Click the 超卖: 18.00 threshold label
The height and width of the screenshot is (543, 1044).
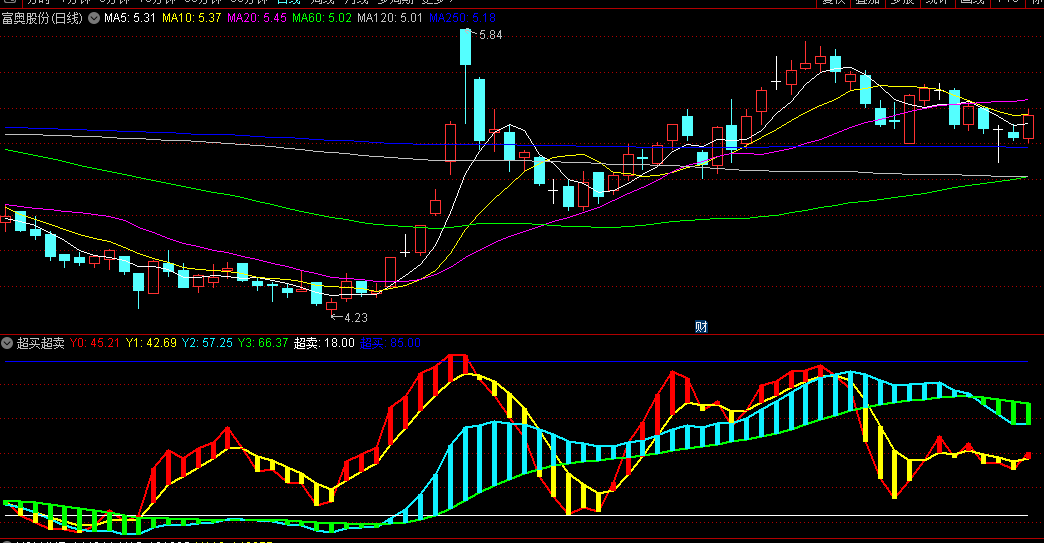(324, 343)
